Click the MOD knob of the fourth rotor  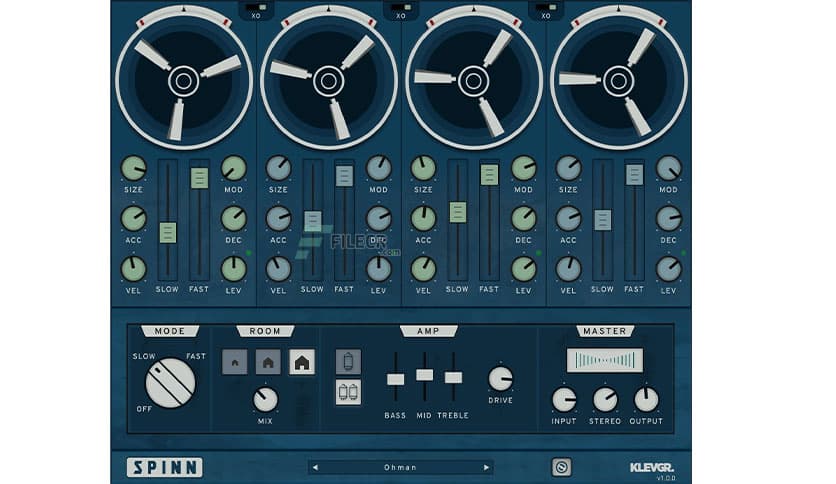(x=669, y=168)
